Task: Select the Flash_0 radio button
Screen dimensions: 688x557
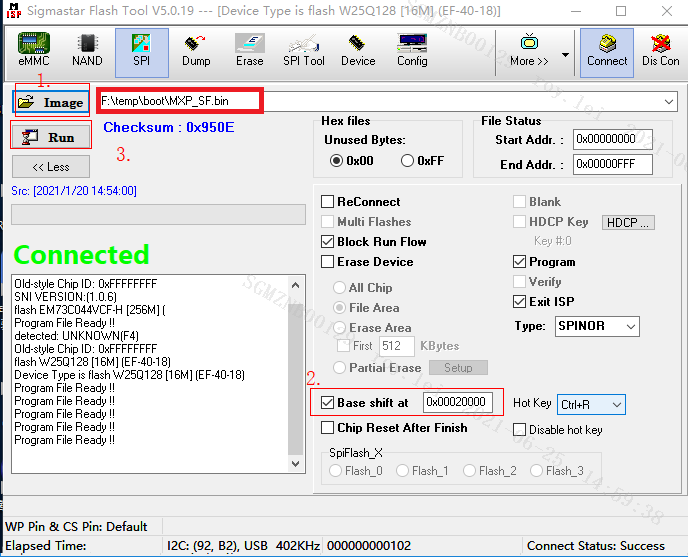Action: click(336, 471)
